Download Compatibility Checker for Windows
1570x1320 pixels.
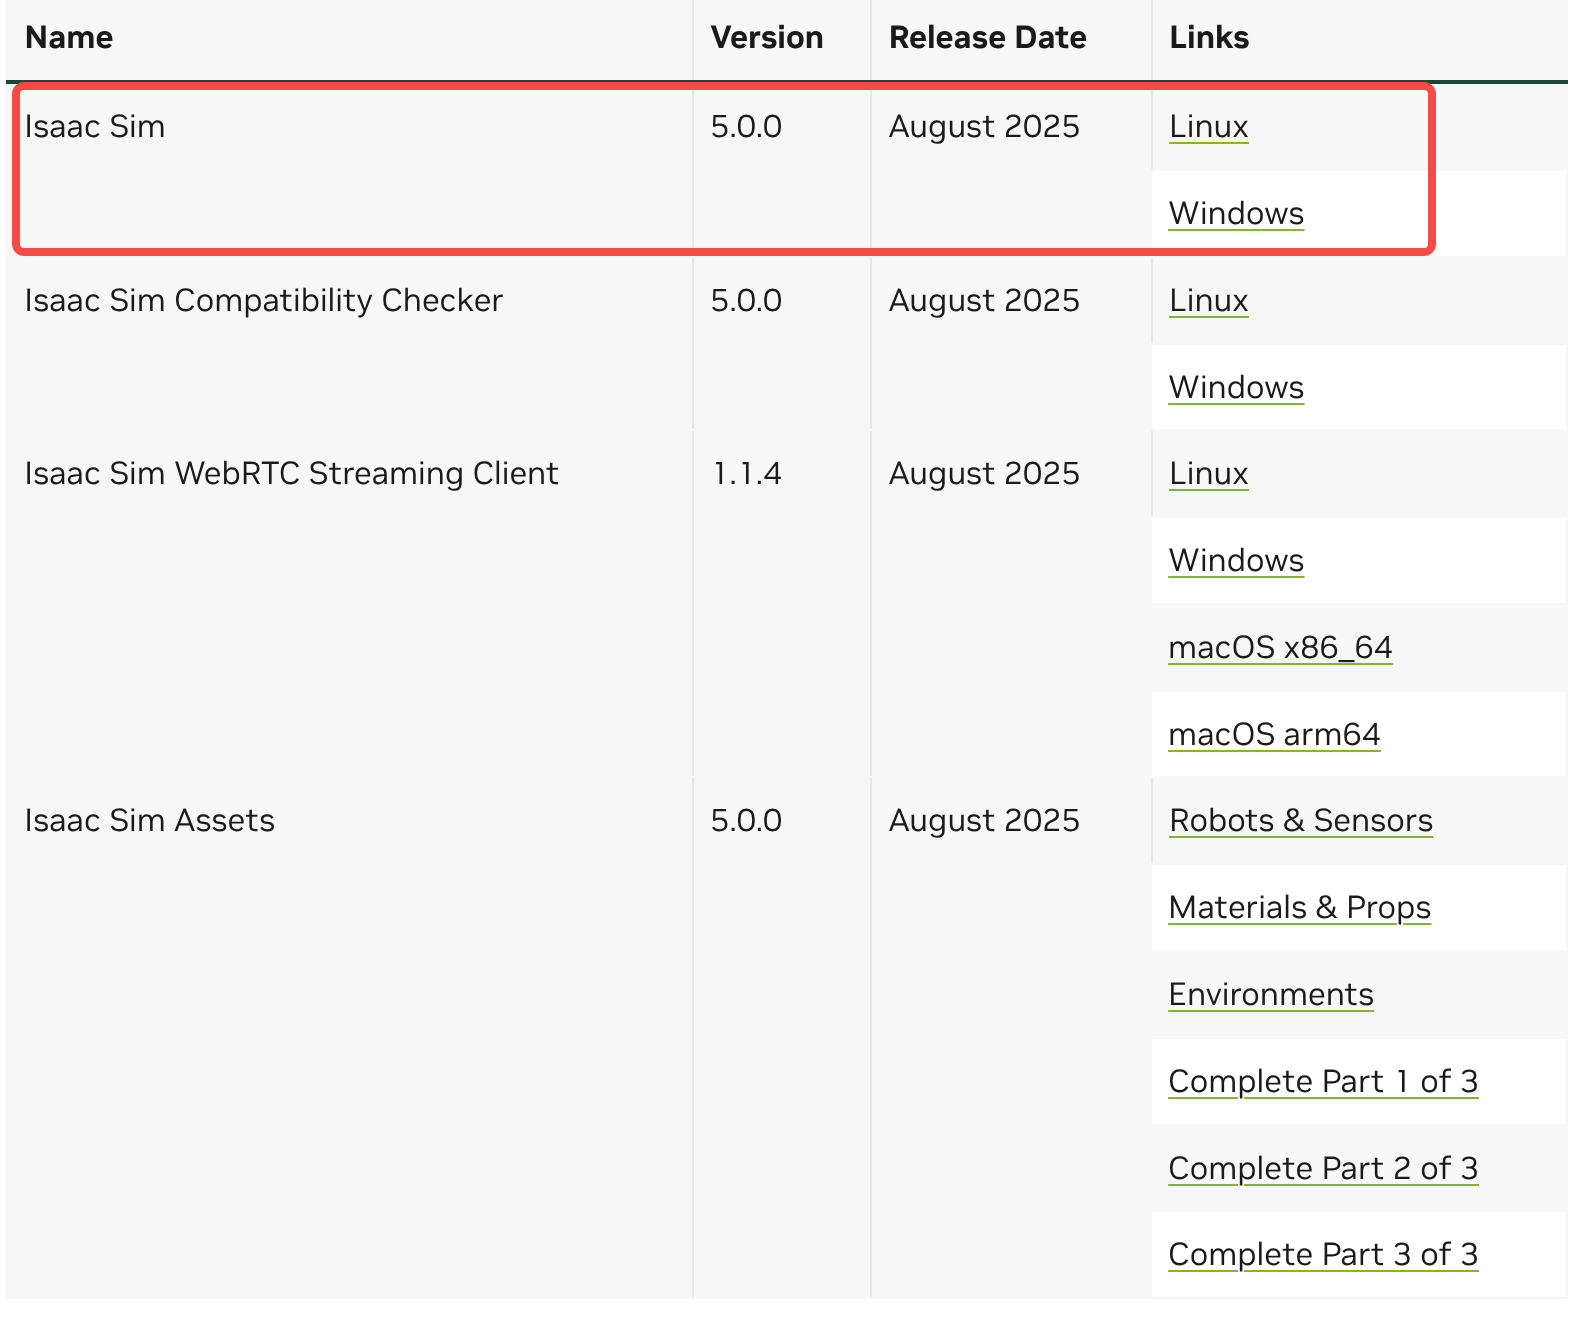click(x=1236, y=388)
